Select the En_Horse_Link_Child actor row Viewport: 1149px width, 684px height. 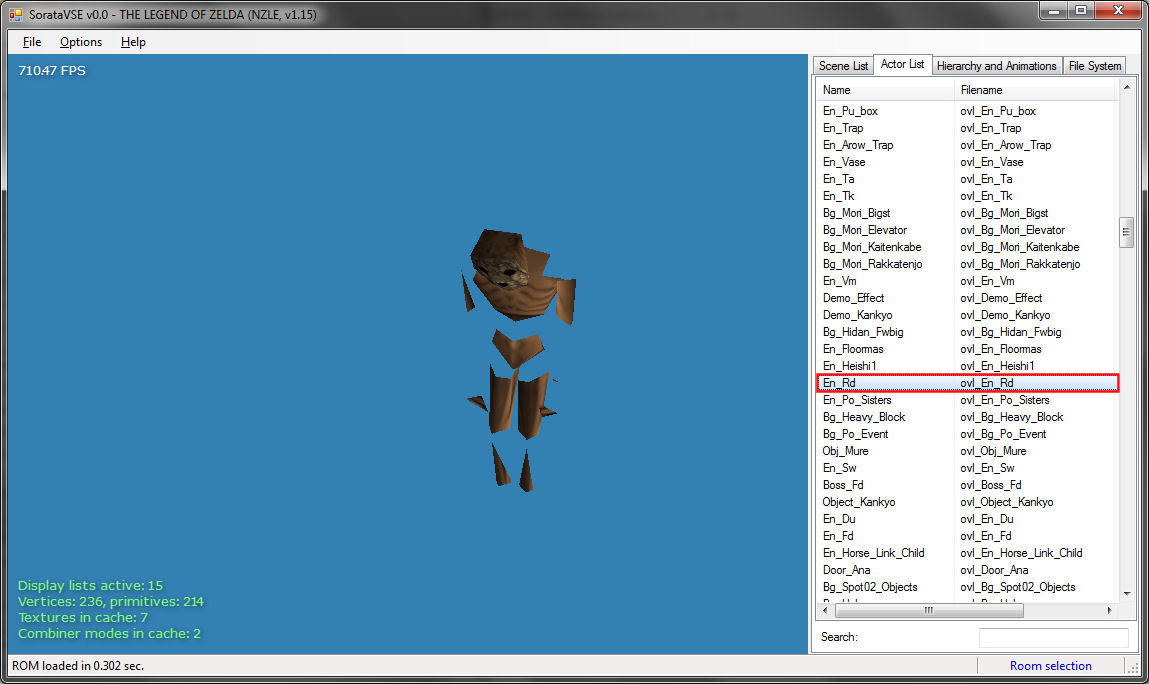click(967, 553)
